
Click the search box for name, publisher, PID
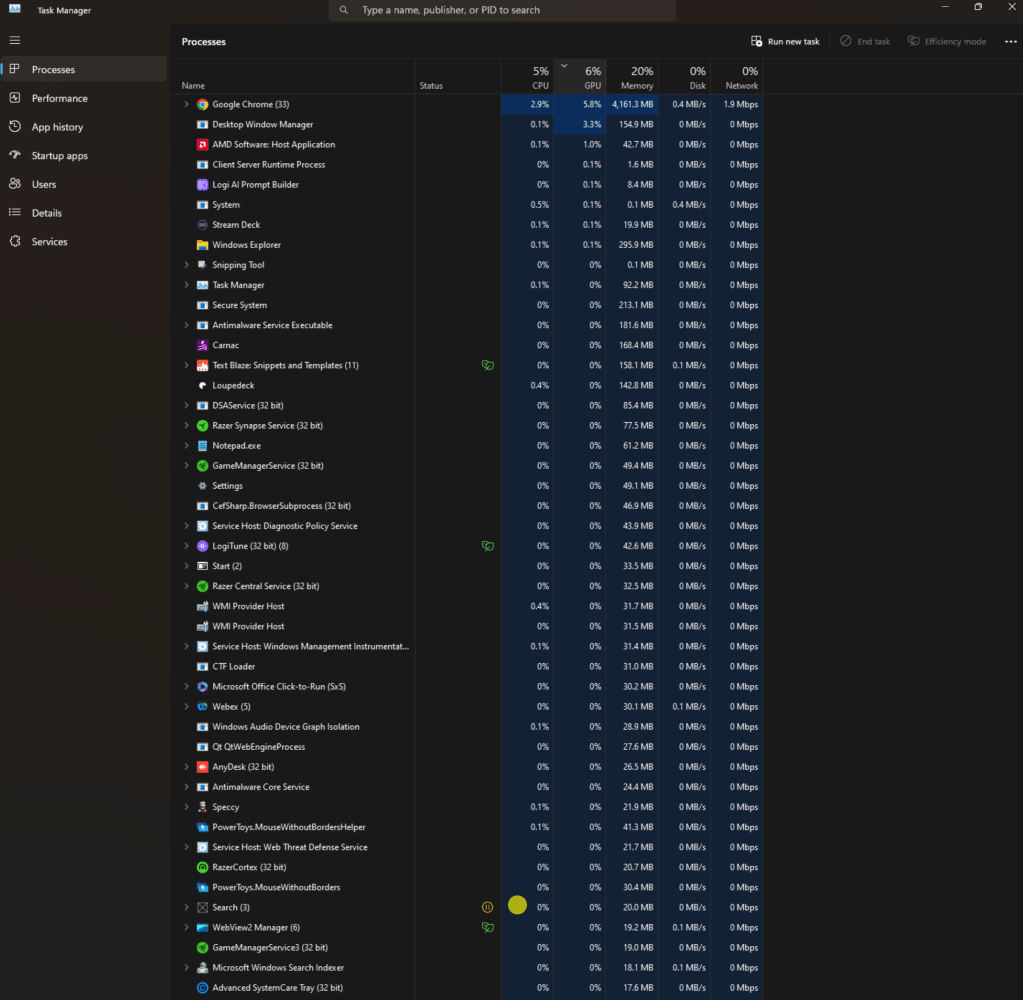(502, 10)
